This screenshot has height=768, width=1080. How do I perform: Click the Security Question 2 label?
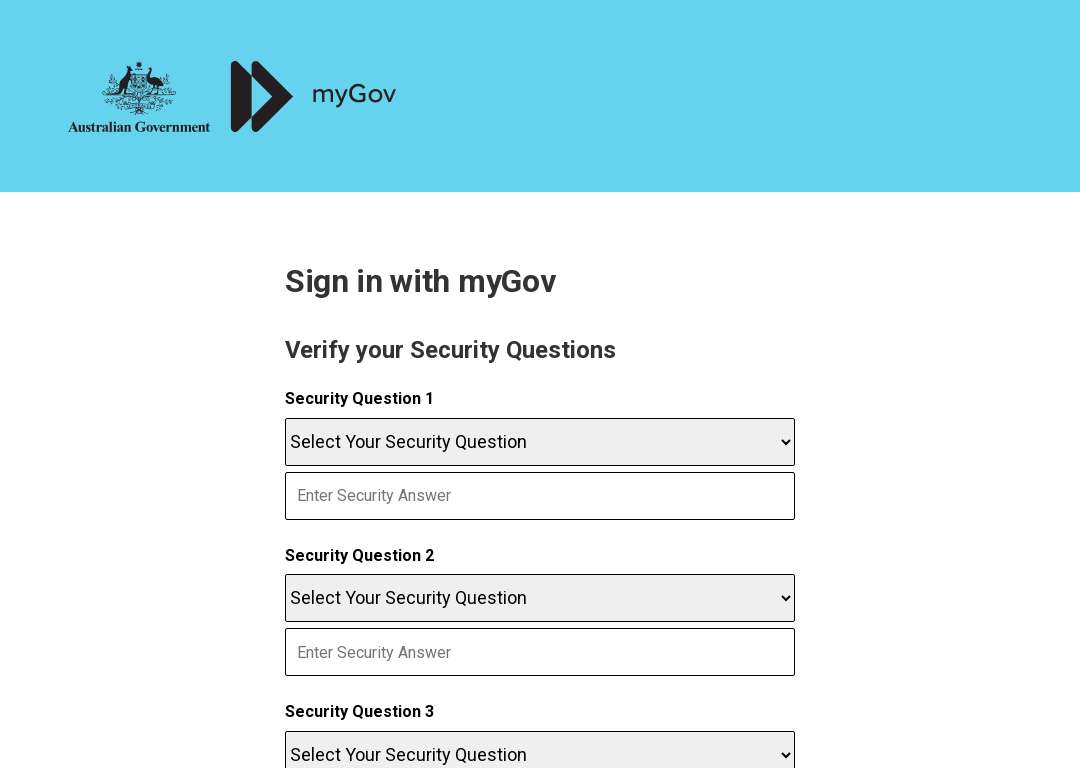[360, 555]
